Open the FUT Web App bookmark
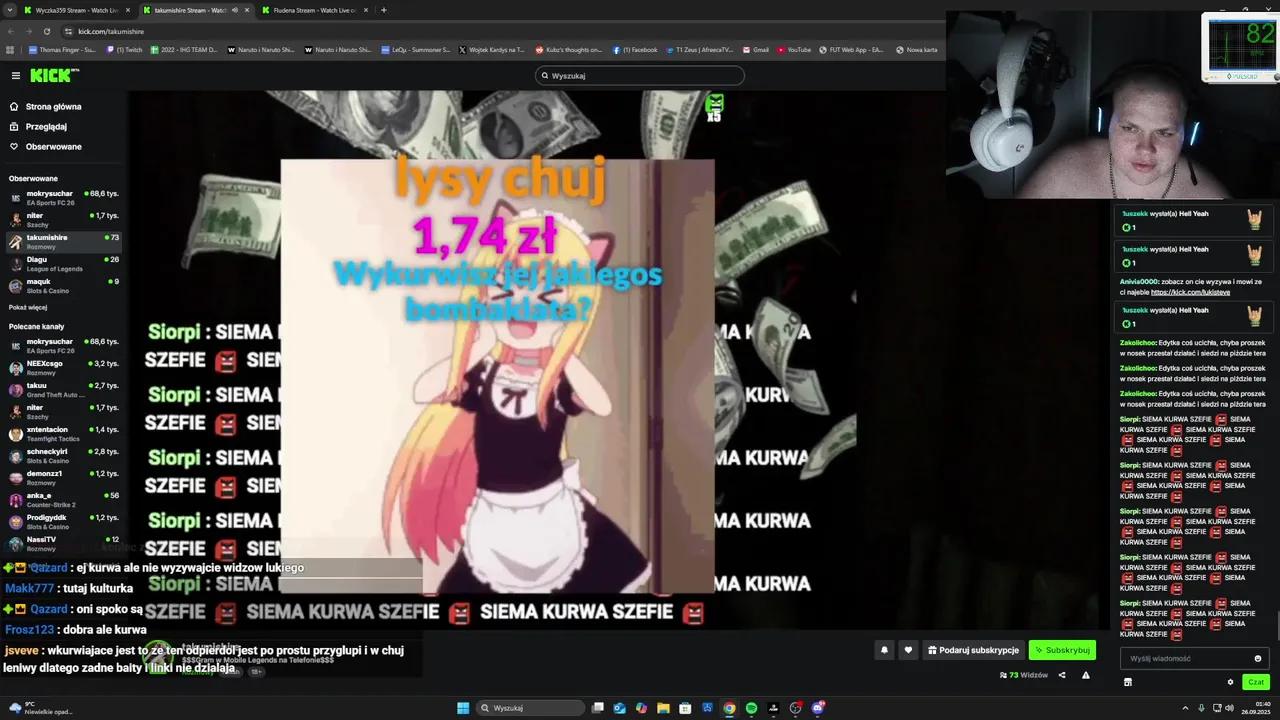This screenshot has width=1280, height=720. coord(852,49)
